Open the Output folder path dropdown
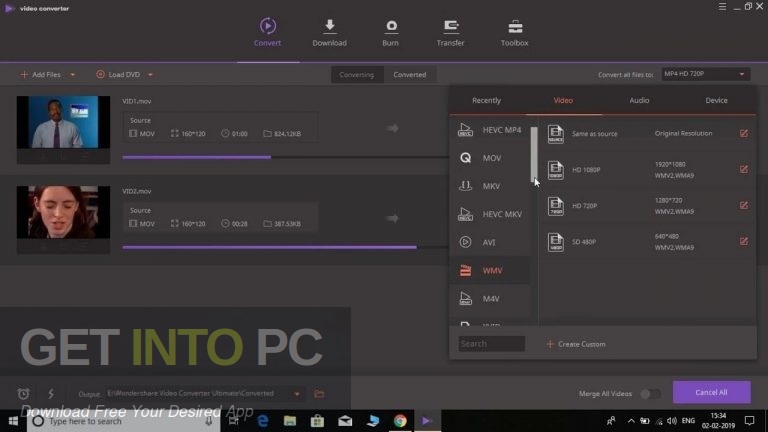The width and height of the screenshot is (768, 432). point(297,394)
